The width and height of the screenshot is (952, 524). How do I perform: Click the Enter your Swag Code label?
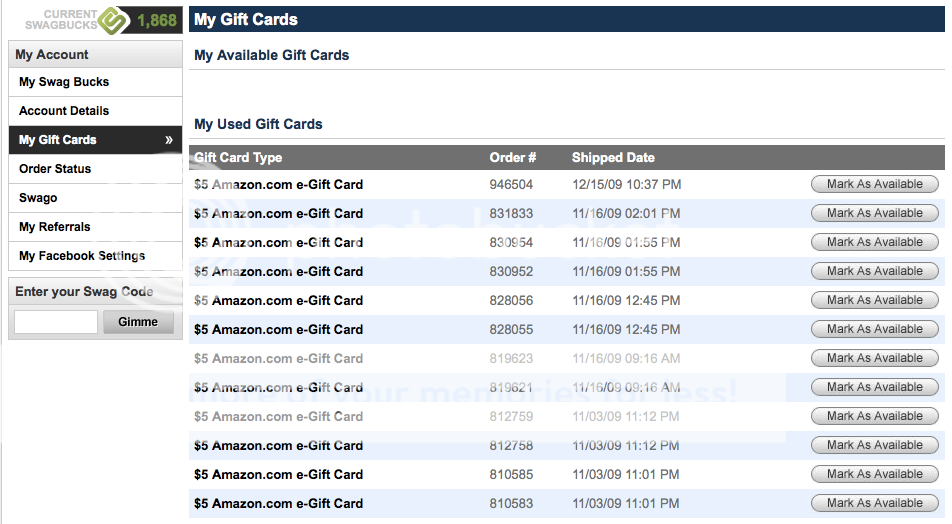click(84, 291)
